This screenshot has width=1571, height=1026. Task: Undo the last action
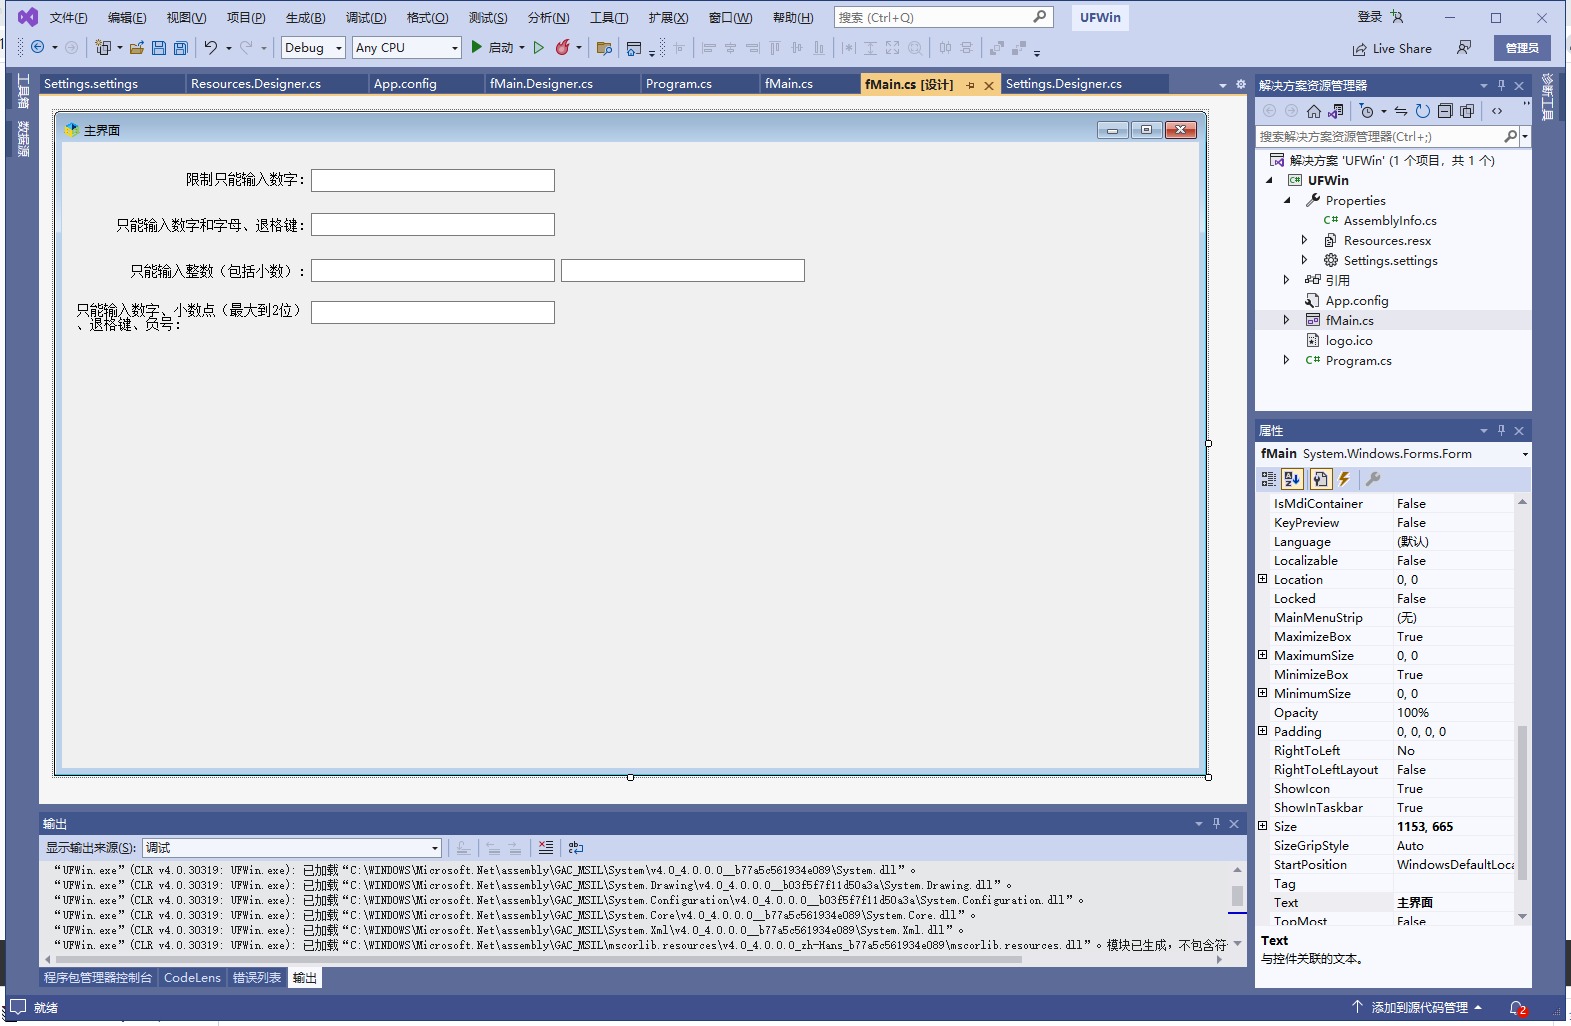pos(210,47)
